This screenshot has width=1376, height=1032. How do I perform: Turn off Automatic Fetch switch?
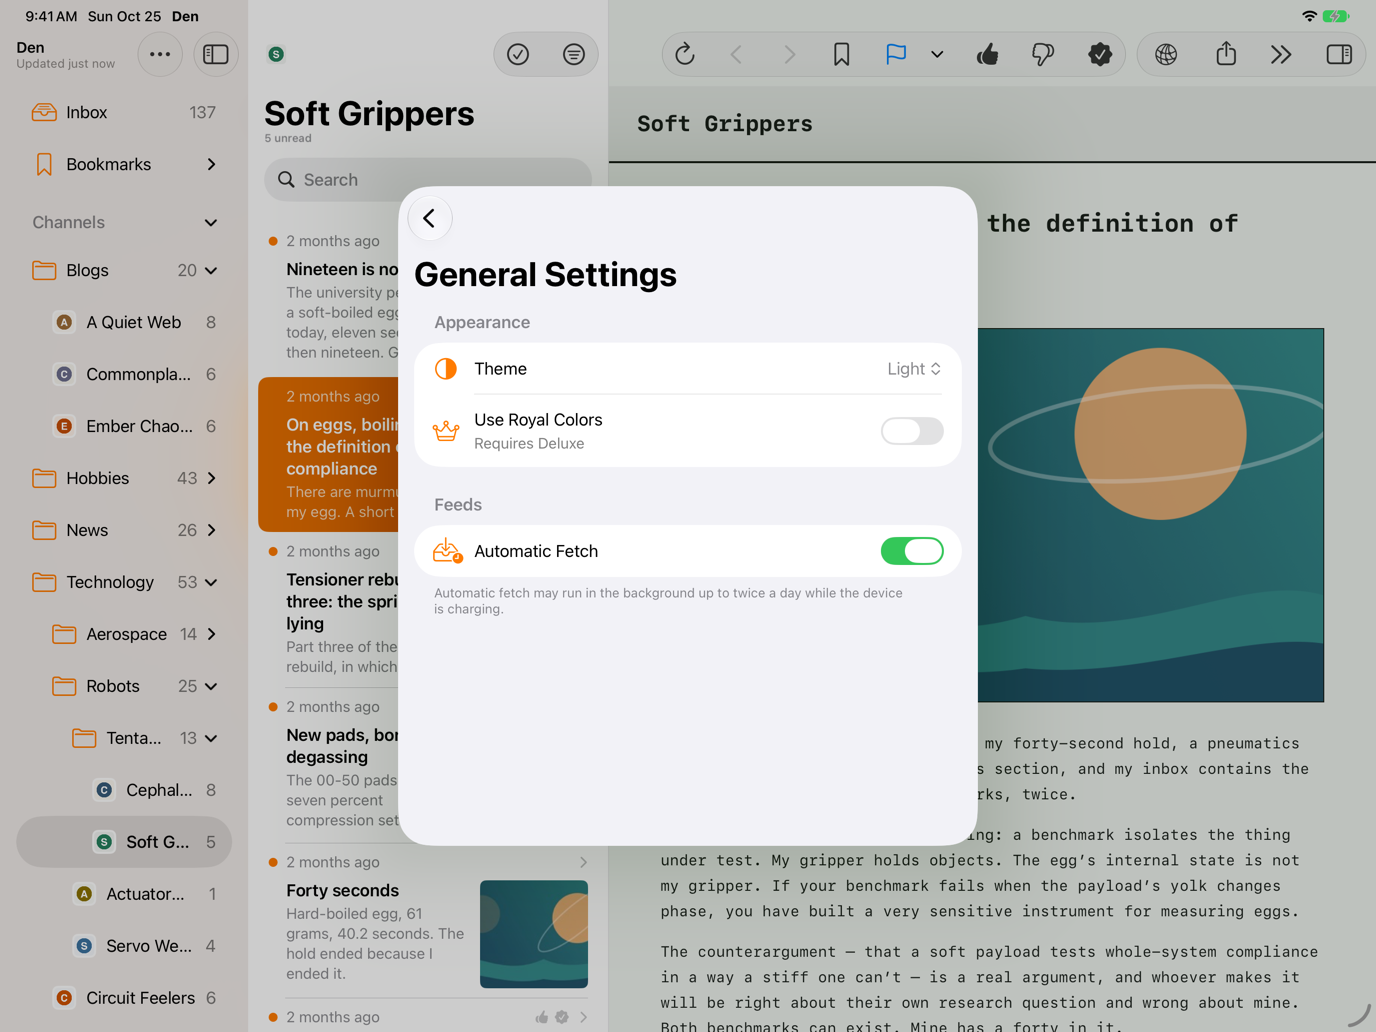pos(911,551)
